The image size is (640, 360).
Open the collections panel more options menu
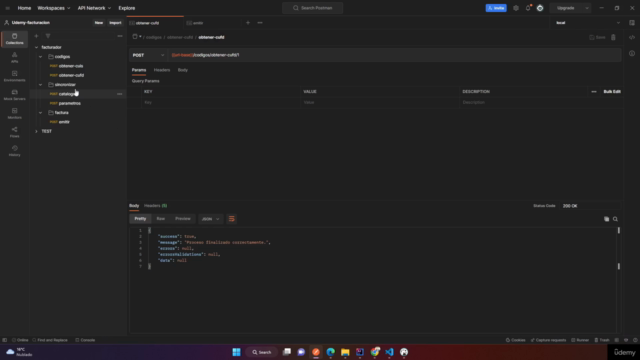[120, 36]
